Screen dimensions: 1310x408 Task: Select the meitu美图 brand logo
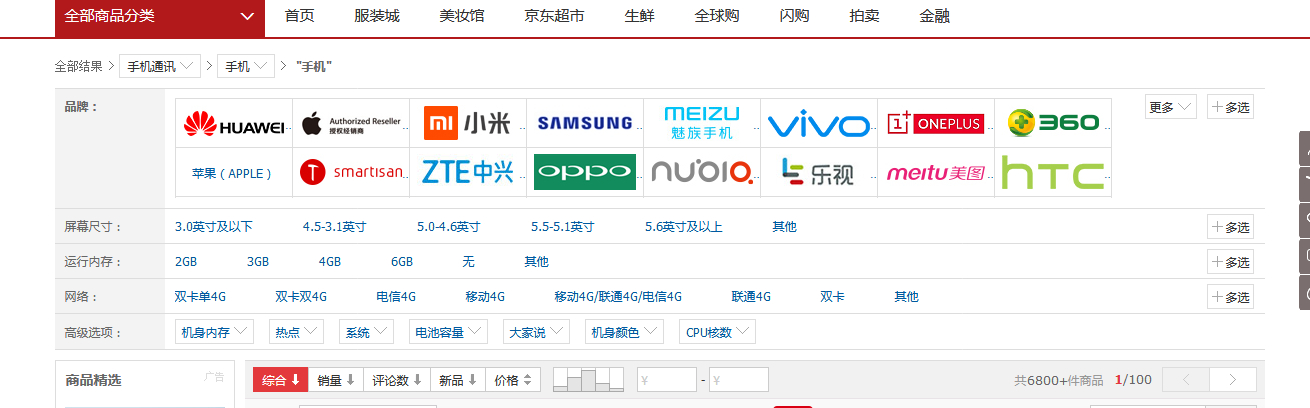[936, 172]
